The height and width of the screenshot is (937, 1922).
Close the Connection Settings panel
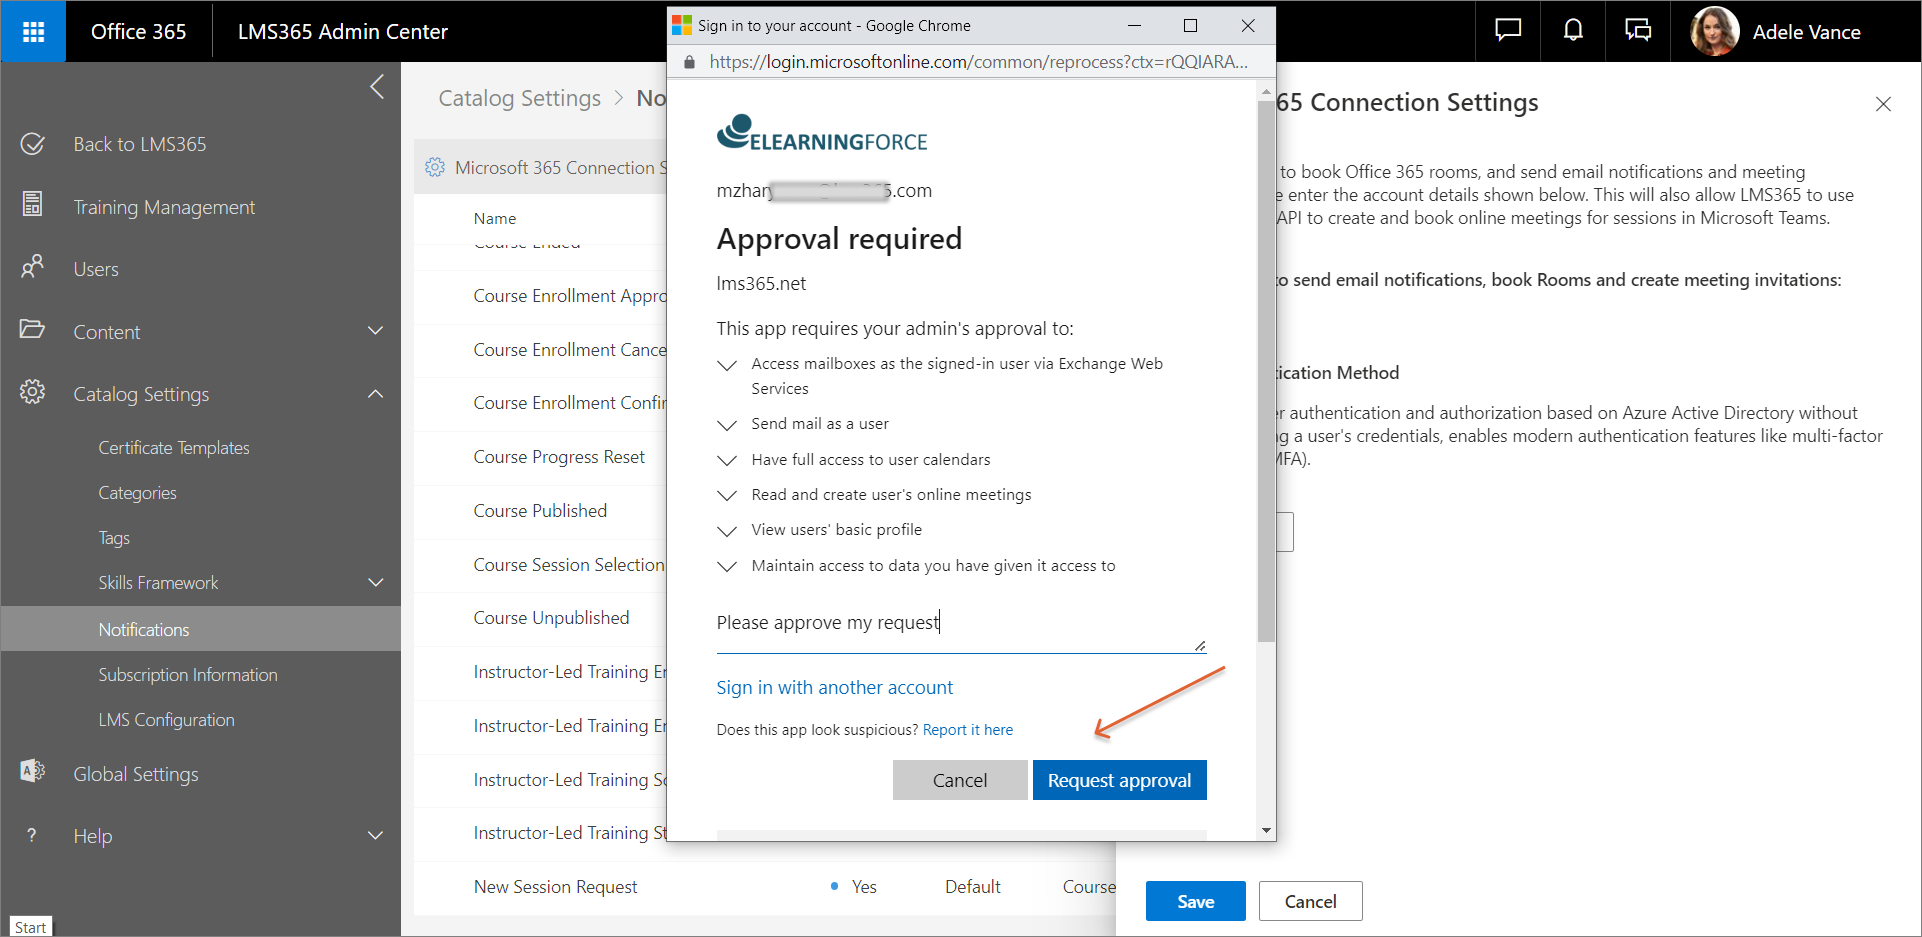(1883, 104)
